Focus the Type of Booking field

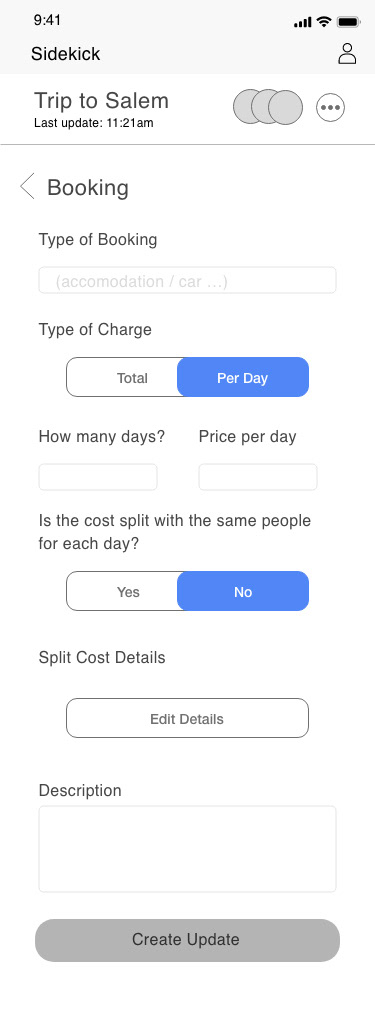click(x=187, y=281)
